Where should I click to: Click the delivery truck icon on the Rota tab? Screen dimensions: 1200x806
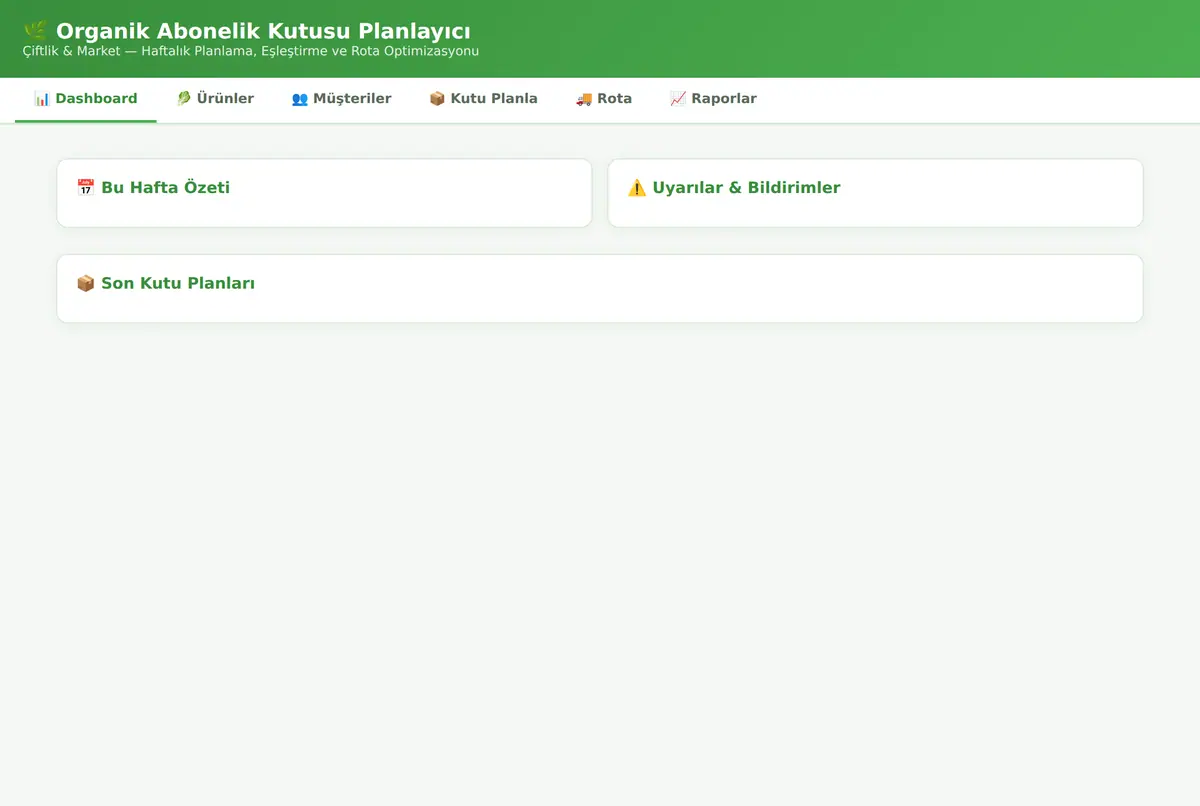tap(584, 99)
